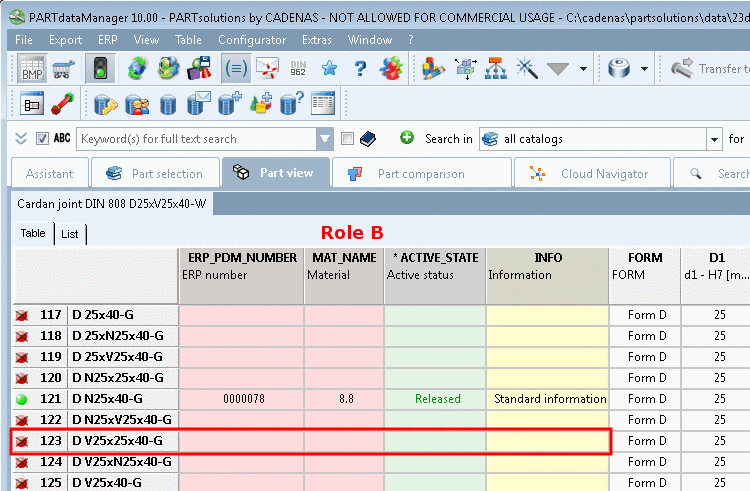Select the Table sub-tab

click(x=33, y=233)
